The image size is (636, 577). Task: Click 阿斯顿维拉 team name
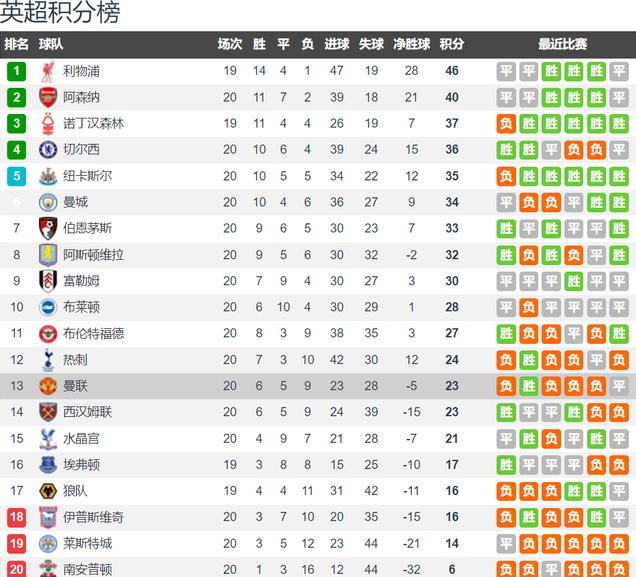pos(93,255)
